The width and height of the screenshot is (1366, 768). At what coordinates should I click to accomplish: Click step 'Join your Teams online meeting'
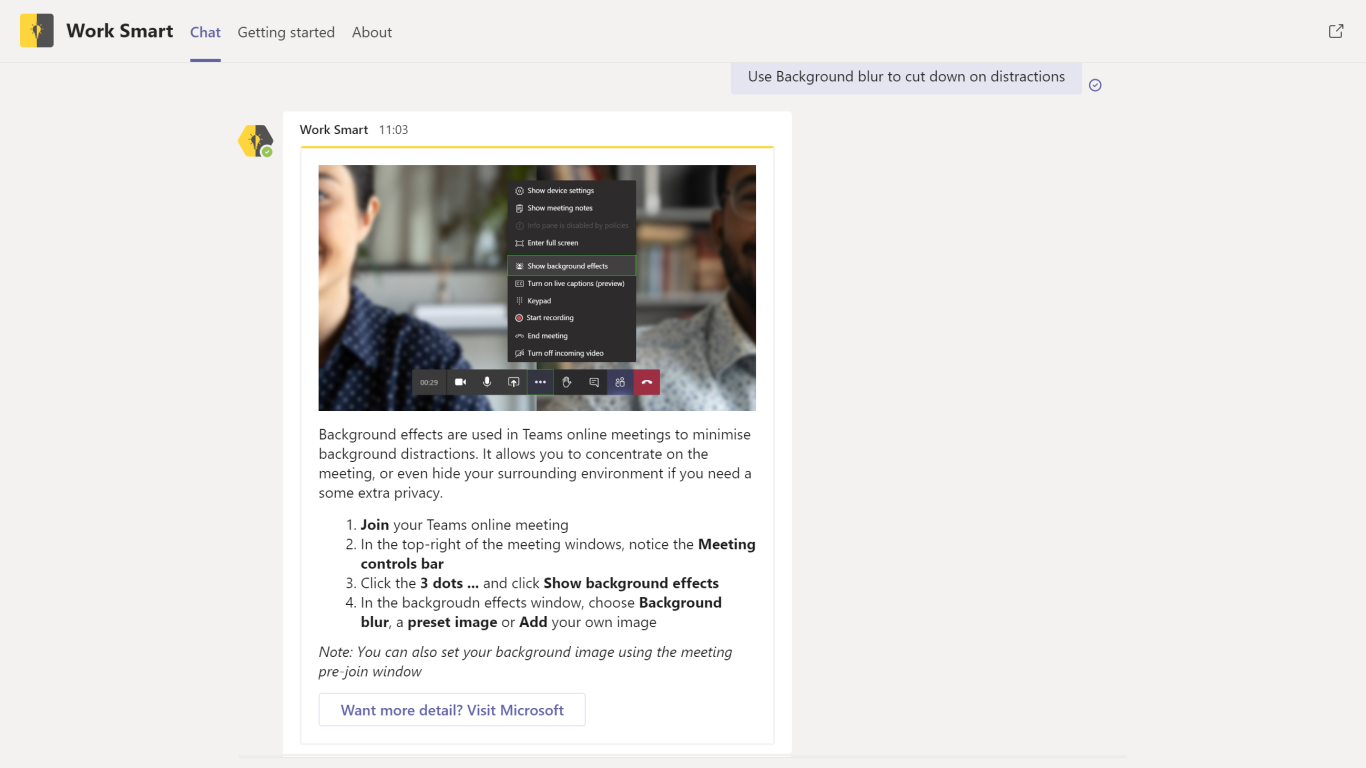pos(464,525)
